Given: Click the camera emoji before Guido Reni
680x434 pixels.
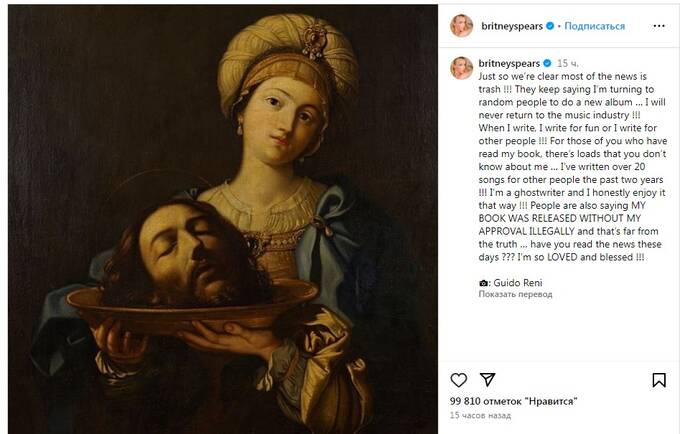Looking at the screenshot, I should (484, 284).
